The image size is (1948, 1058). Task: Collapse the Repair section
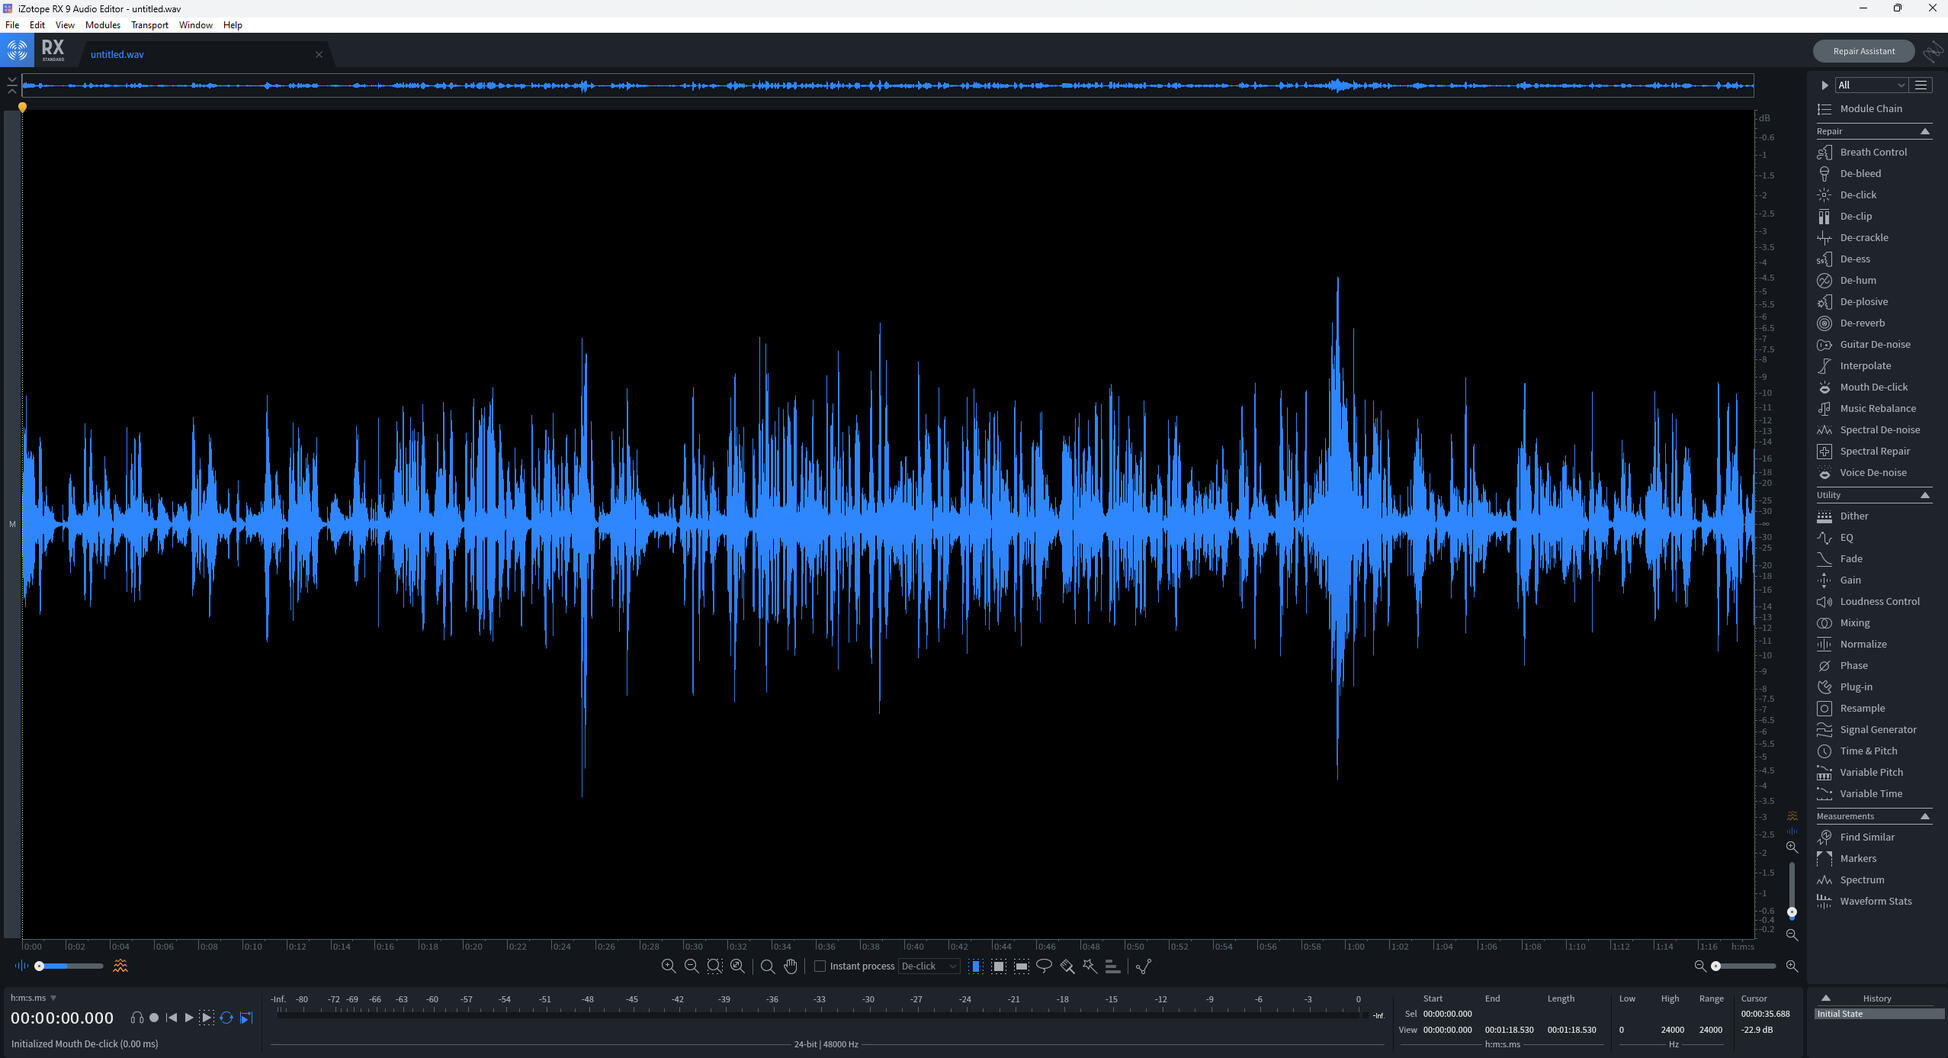(x=1924, y=131)
